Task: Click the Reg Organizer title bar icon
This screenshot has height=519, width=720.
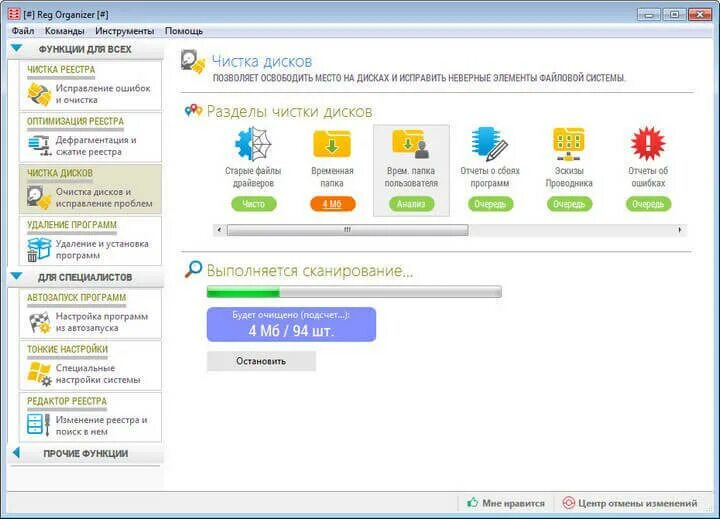Action: [14, 14]
